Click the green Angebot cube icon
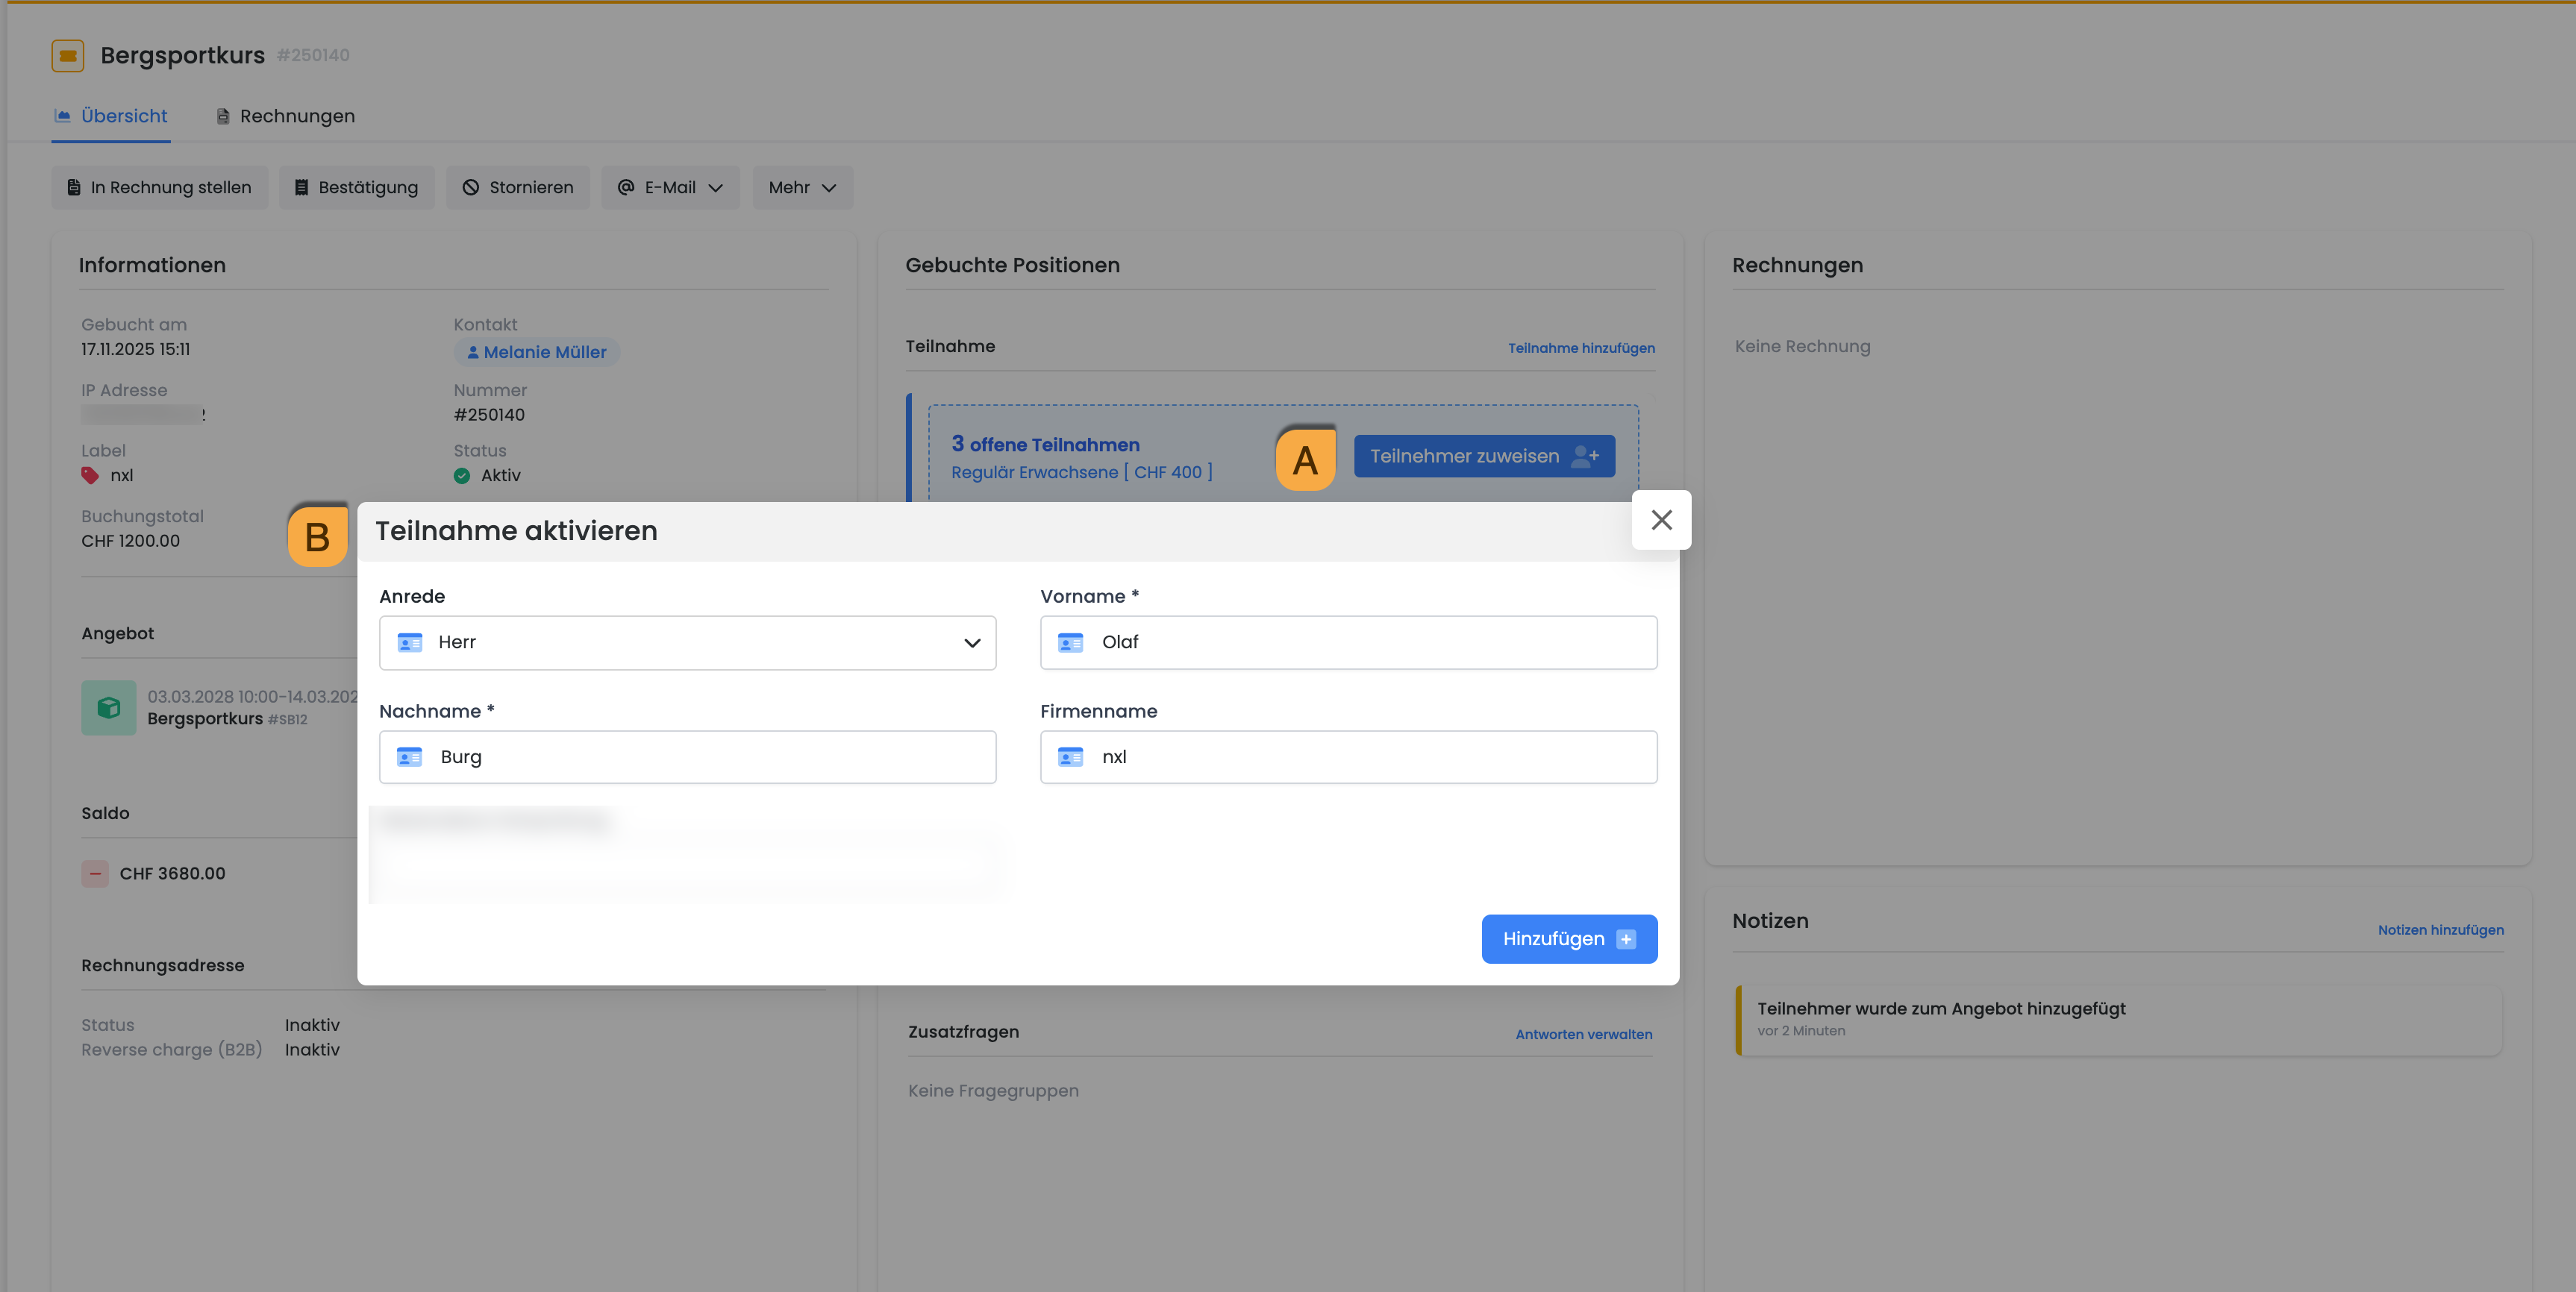The width and height of the screenshot is (2576, 1292). pos(108,708)
